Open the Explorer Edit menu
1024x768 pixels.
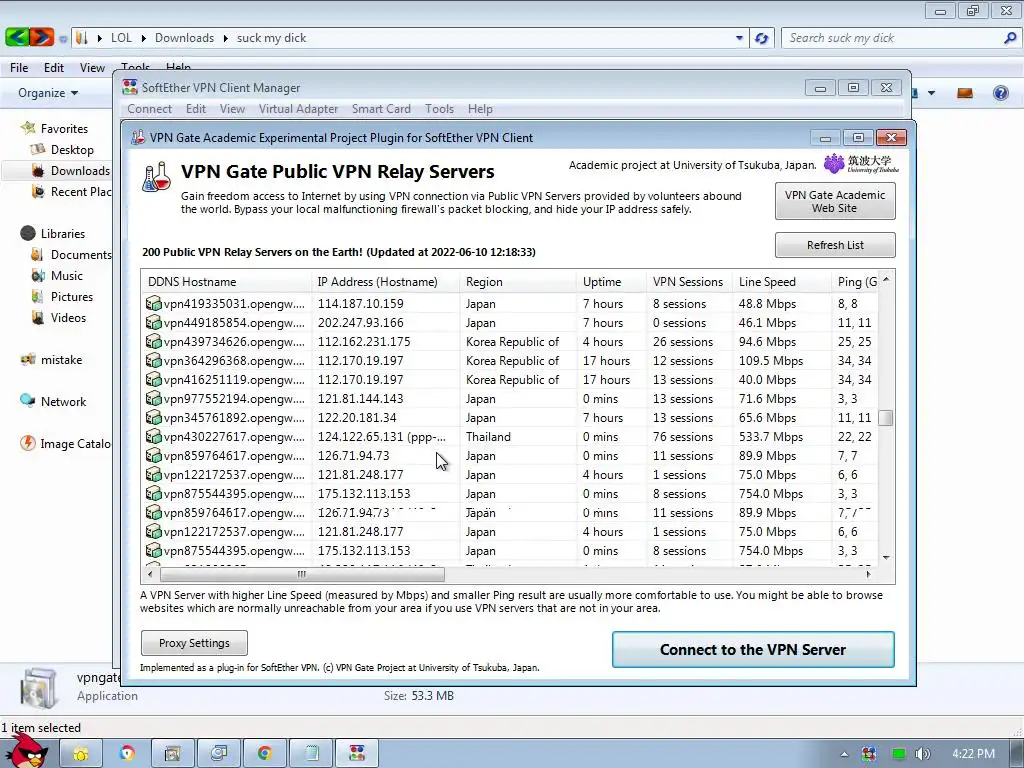(54, 67)
